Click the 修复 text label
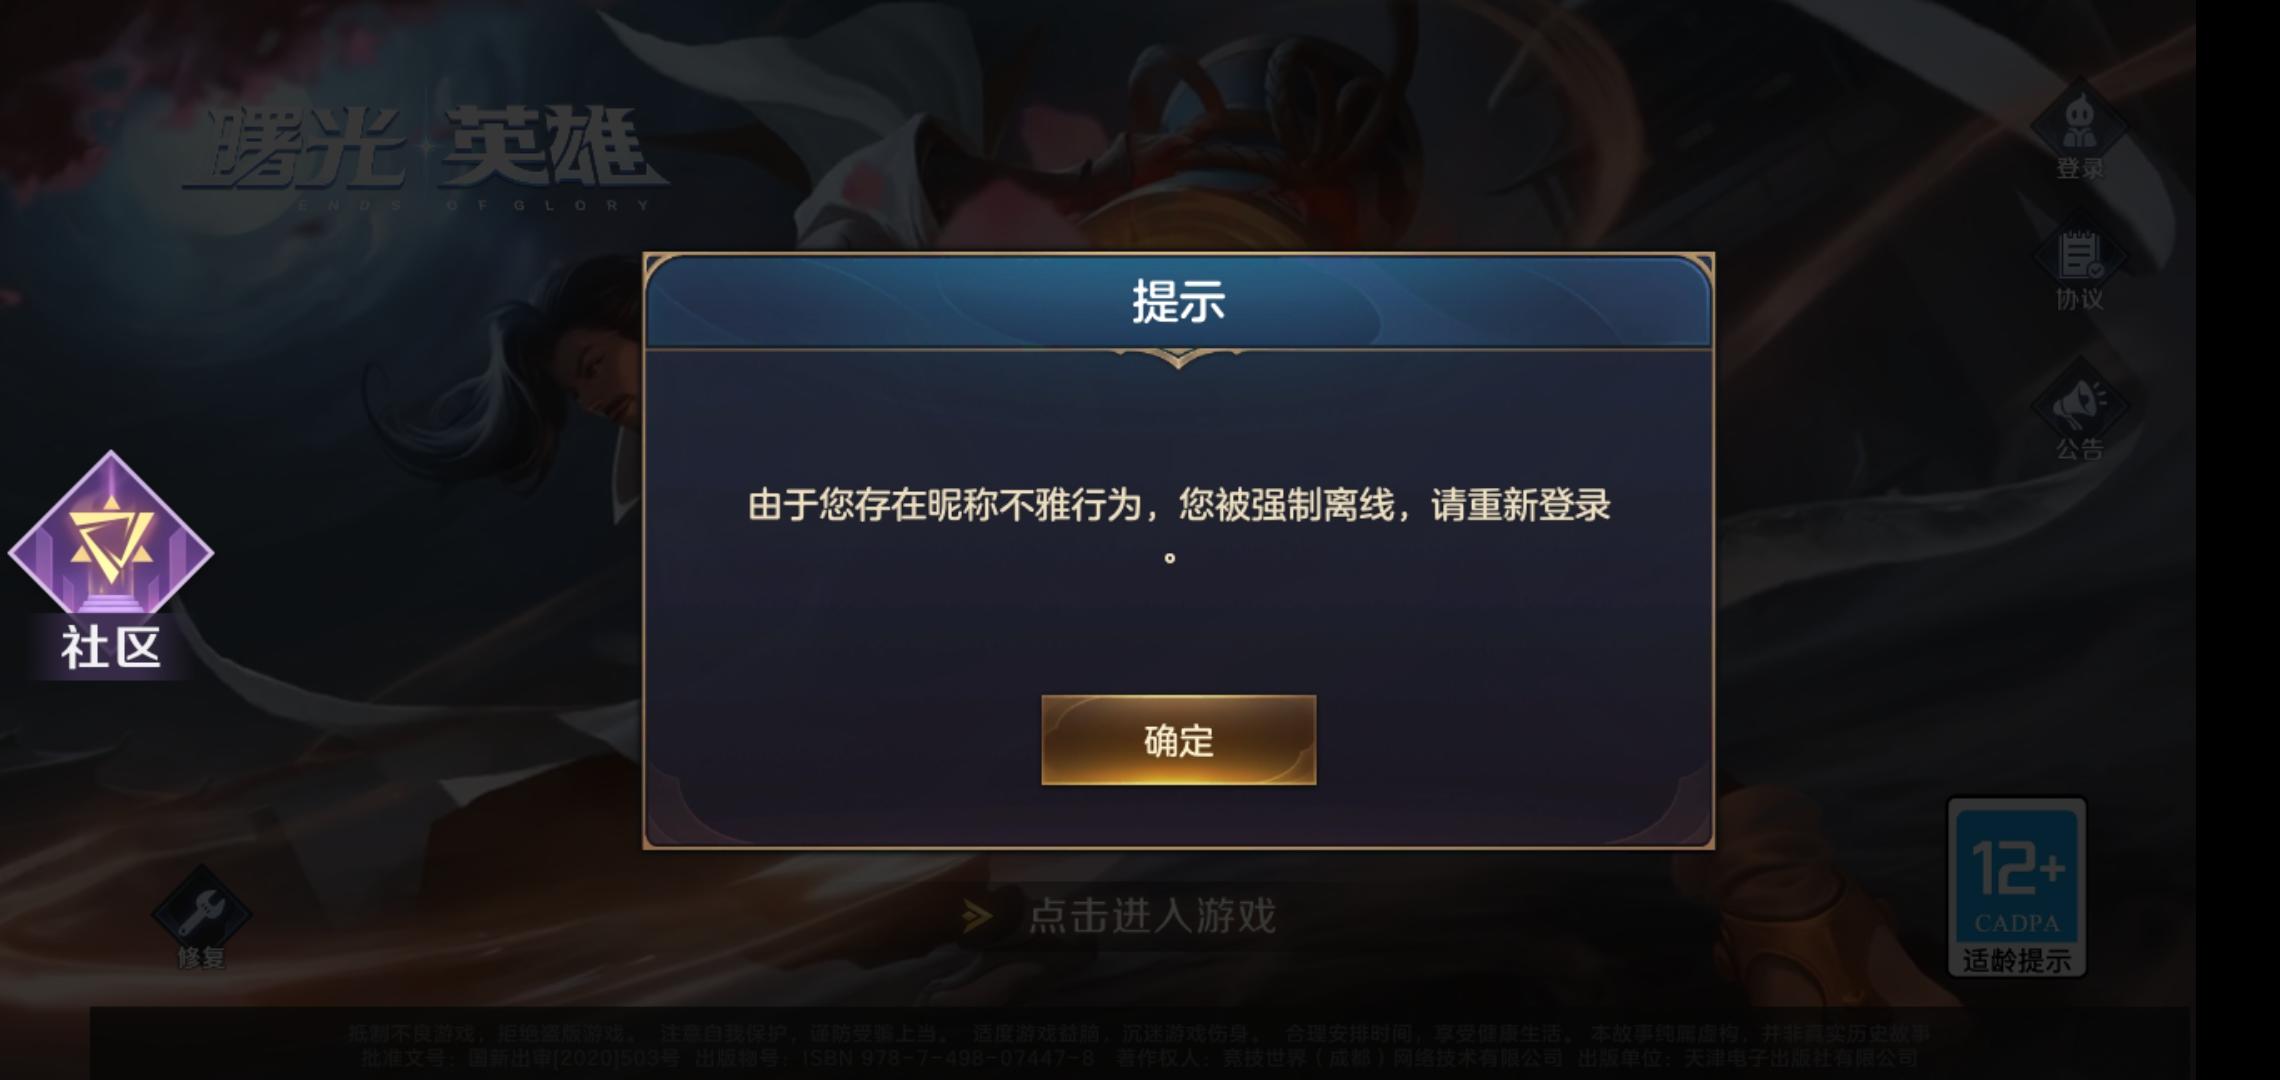2280x1080 pixels. point(201,958)
